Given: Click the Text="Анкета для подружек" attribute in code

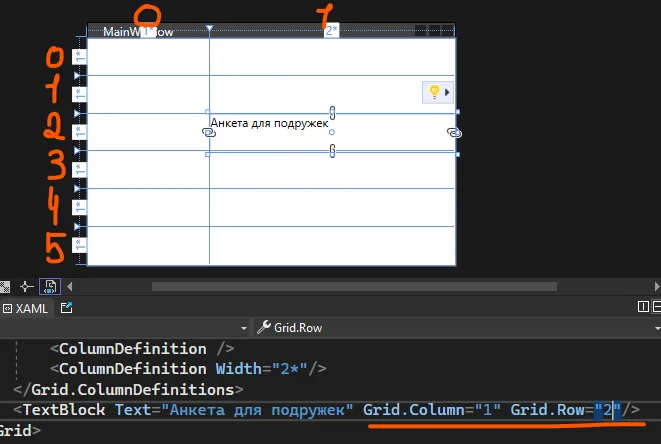Looking at the screenshot, I should click(234, 410).
